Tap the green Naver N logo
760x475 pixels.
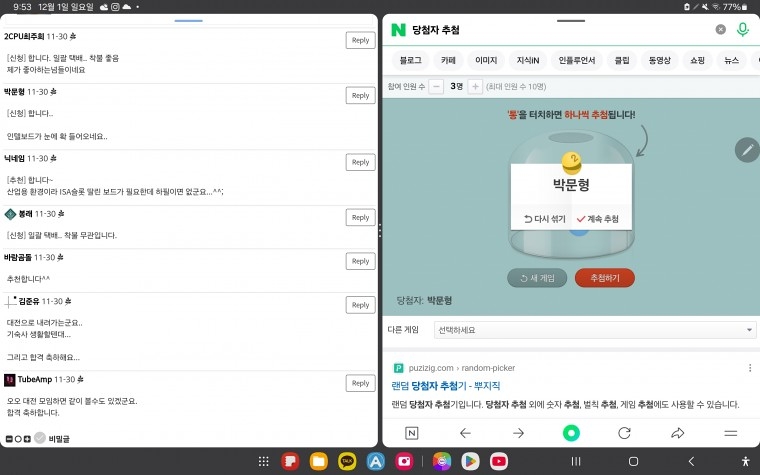(x=398, y=30)
